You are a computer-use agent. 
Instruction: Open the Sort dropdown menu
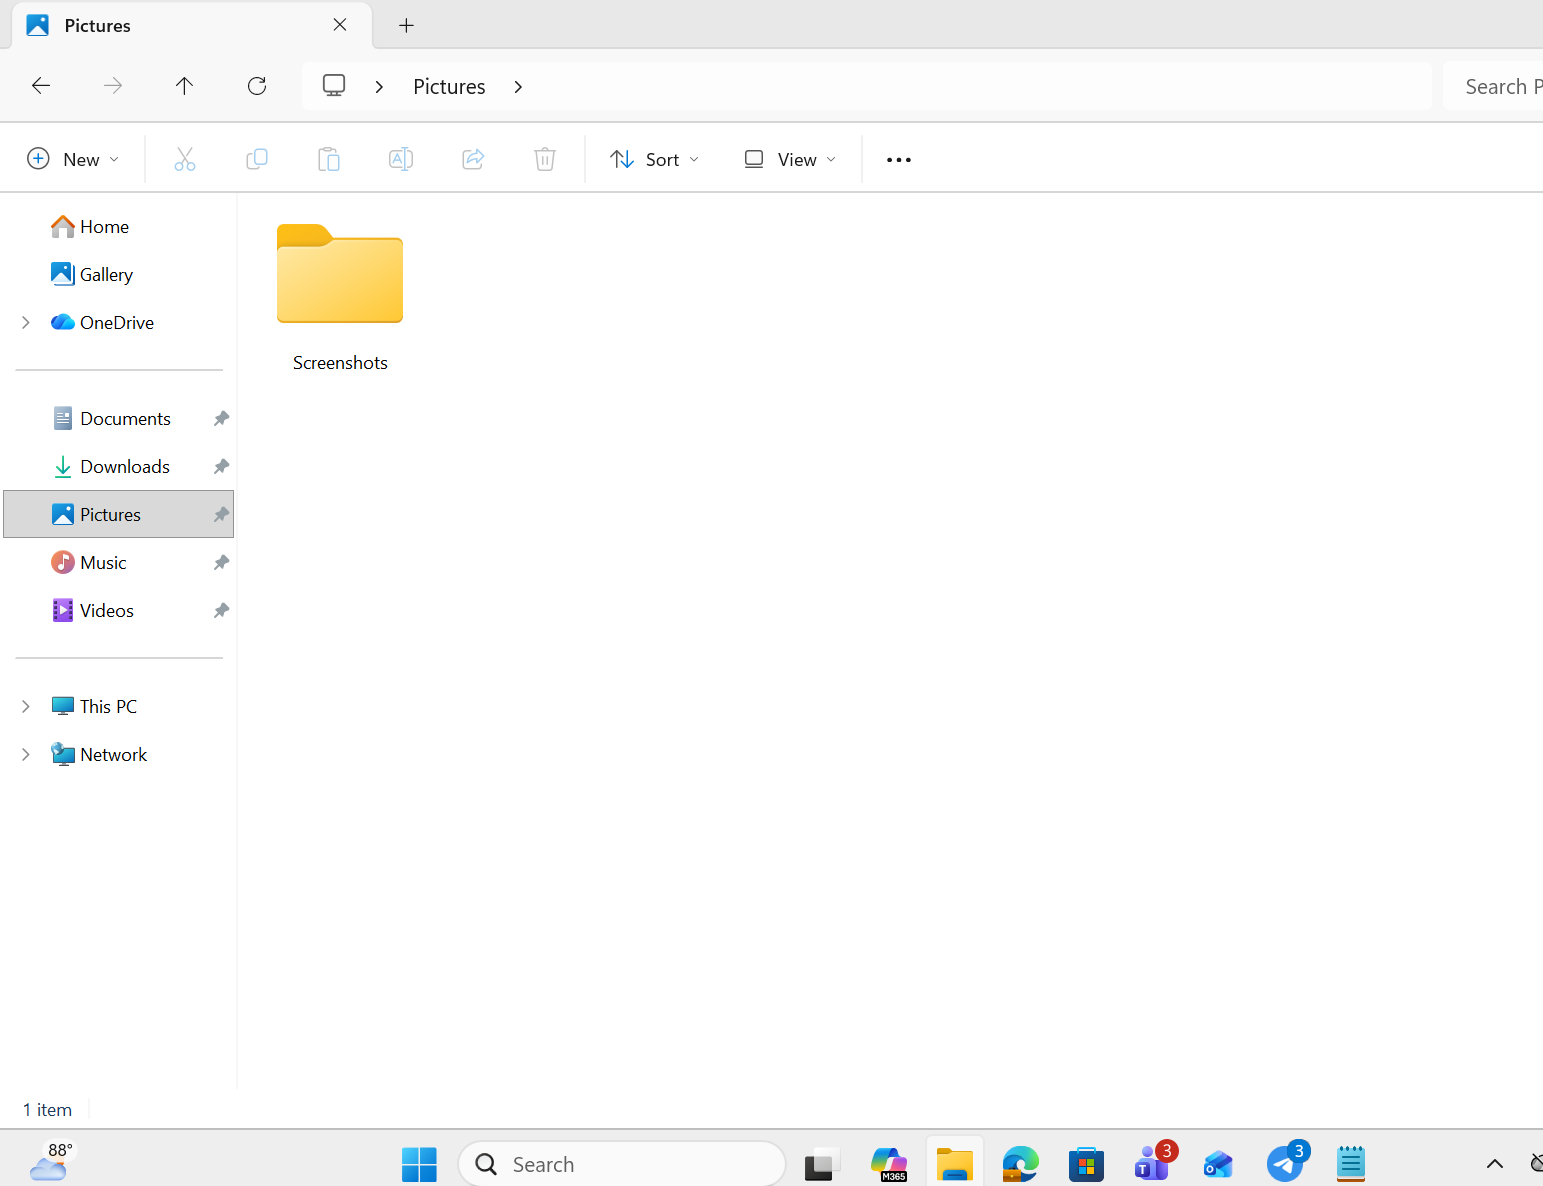point(655,159)
